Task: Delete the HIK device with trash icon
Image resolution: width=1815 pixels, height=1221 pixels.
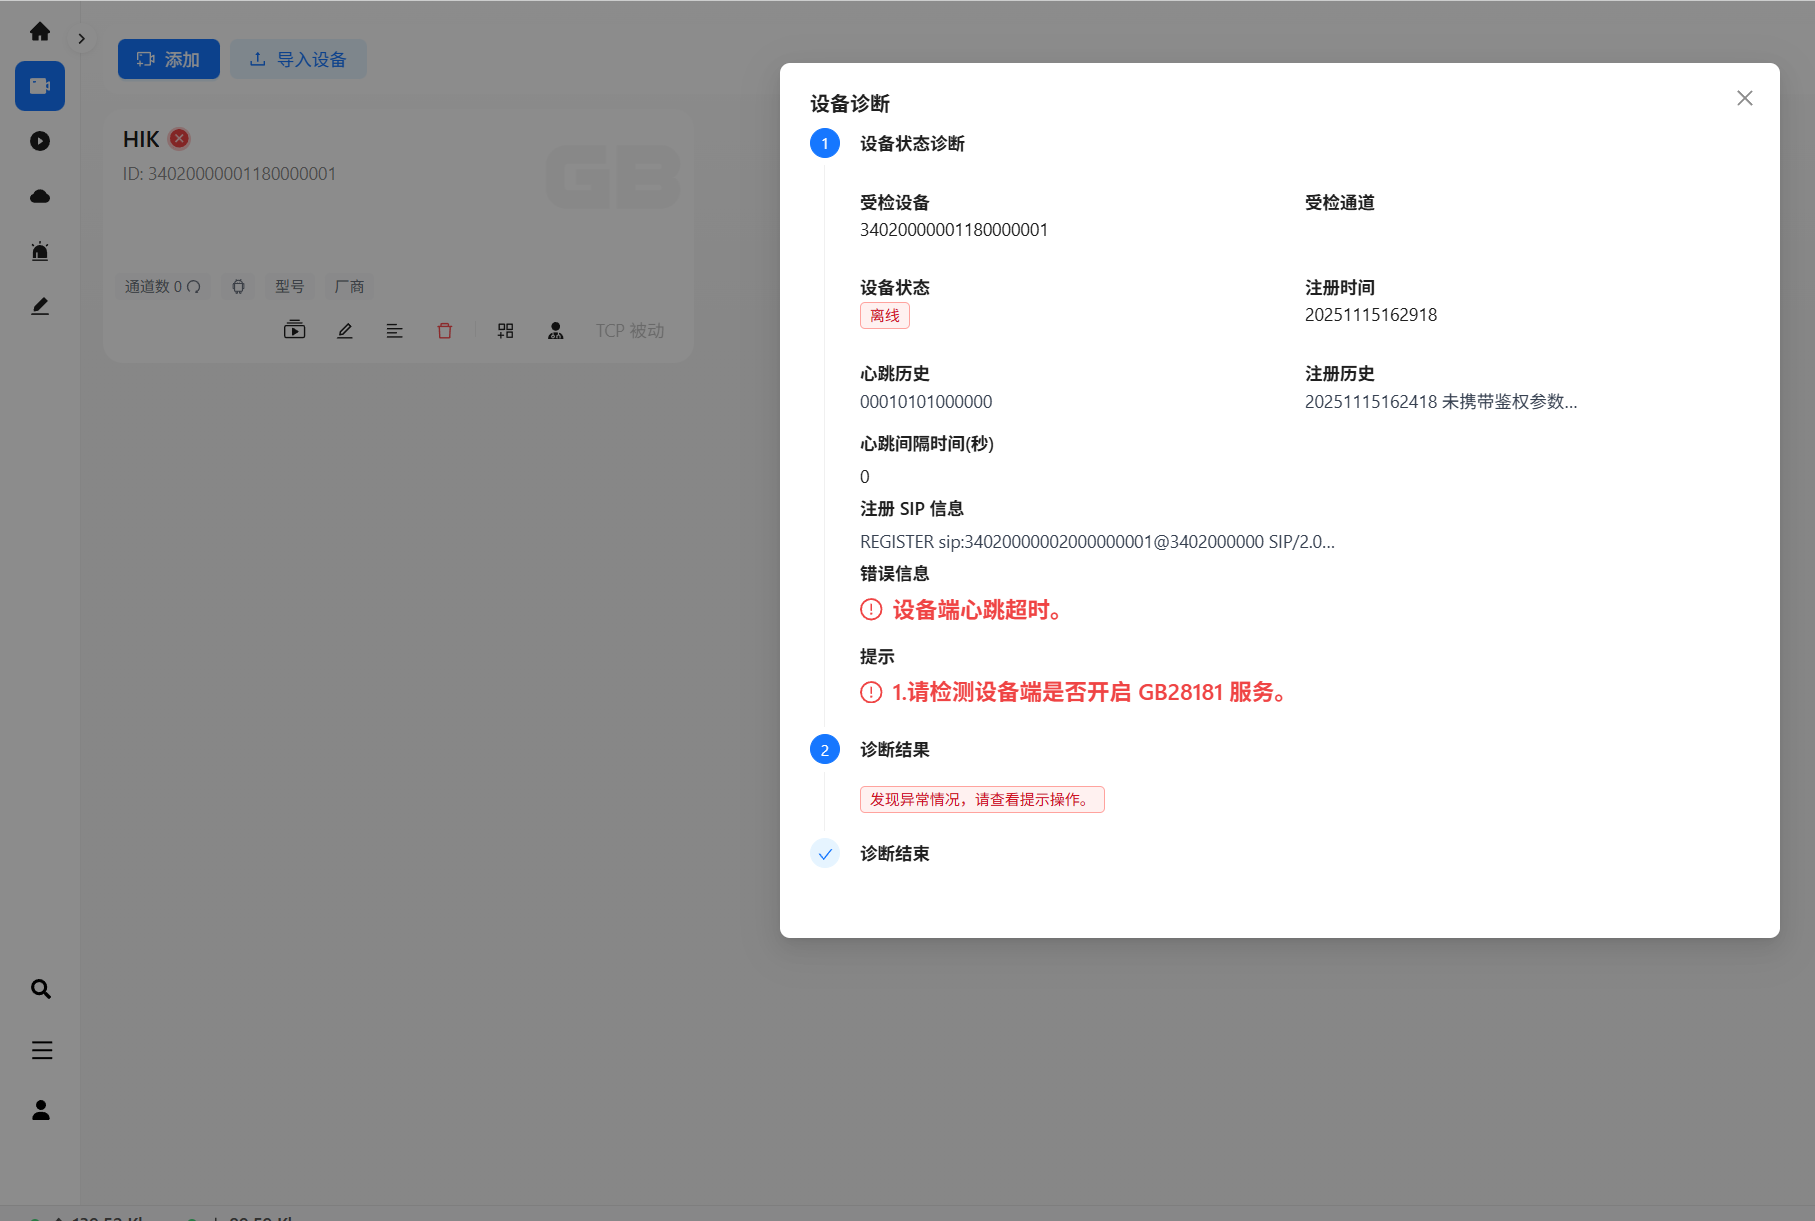Action: (445, 331)
